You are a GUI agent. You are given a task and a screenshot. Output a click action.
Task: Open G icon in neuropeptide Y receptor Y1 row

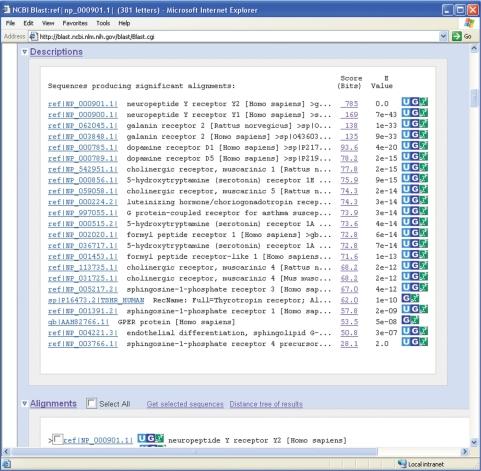414,113
